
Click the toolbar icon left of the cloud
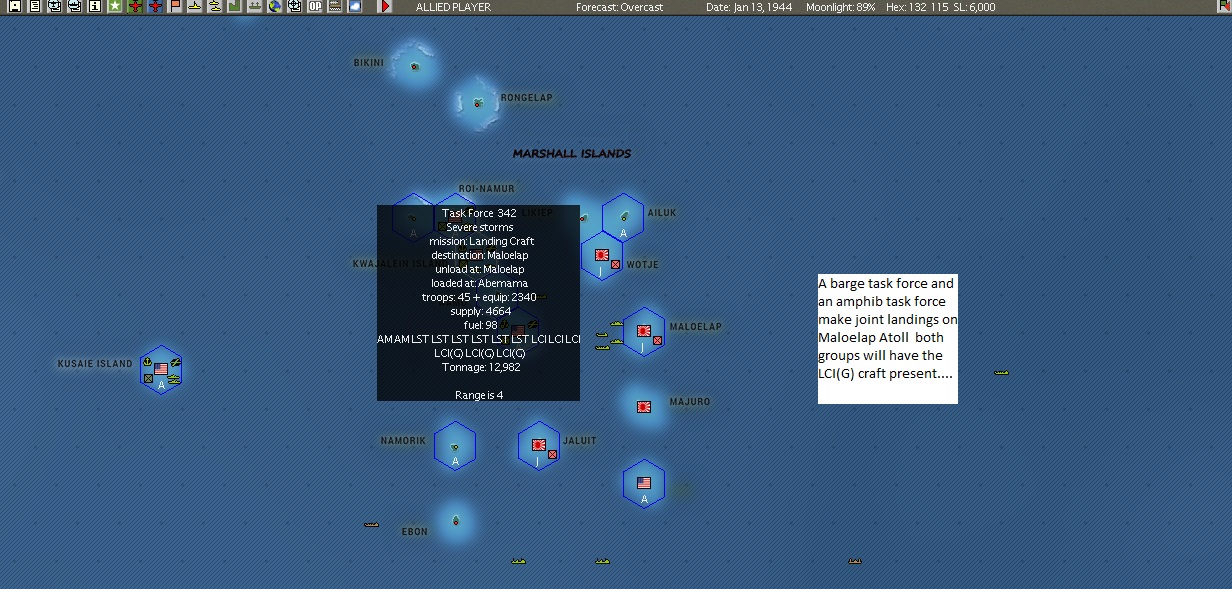334,6
